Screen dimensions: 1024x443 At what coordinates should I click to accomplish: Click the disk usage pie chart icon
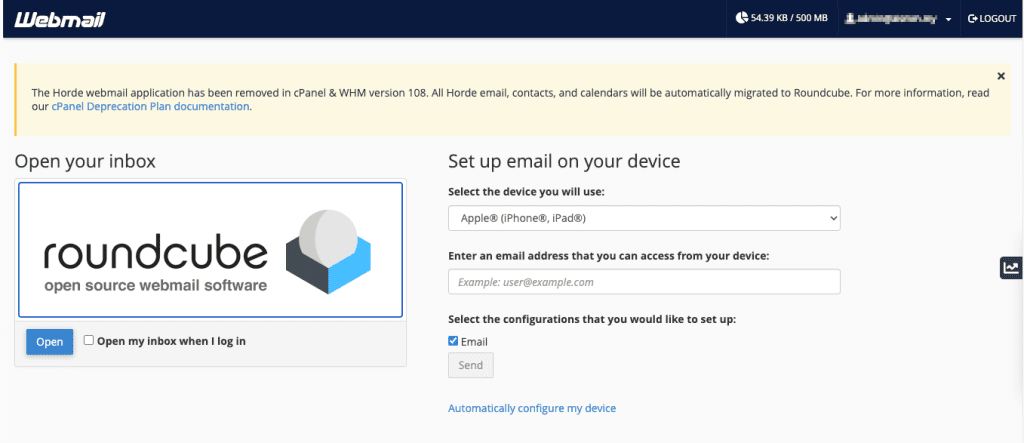click(741, 18)
